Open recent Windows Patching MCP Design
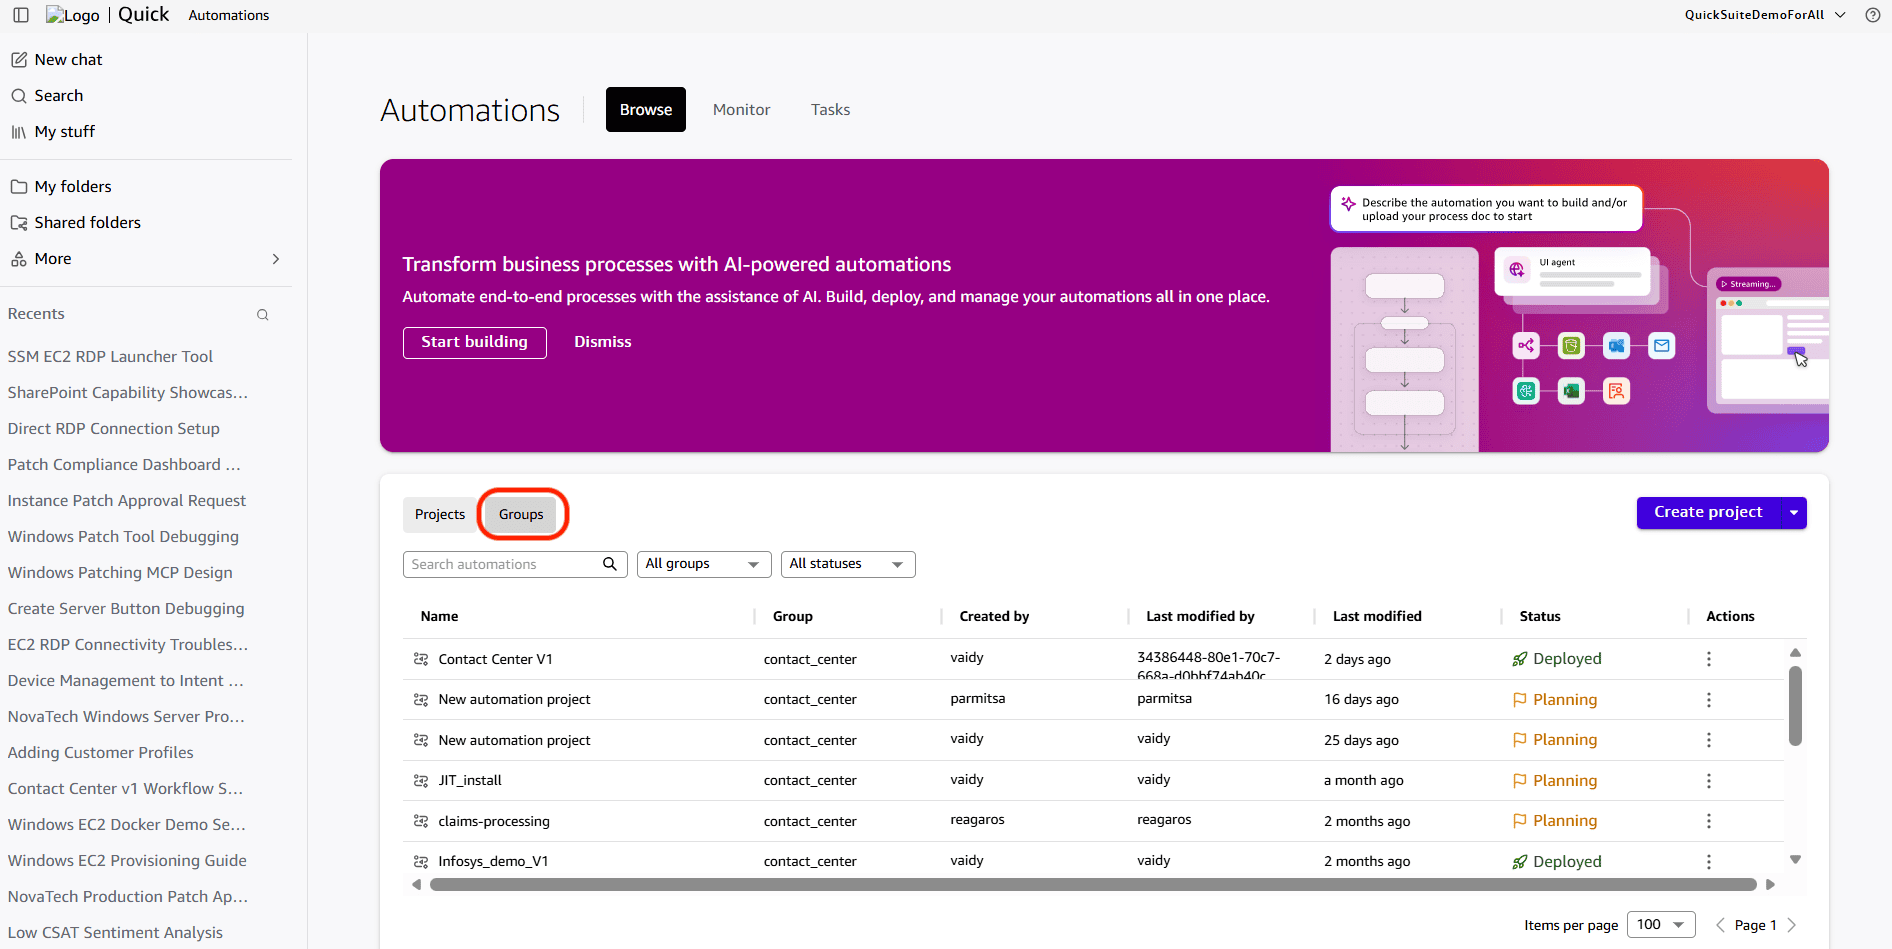The height and width of the screenshot is (949, 1892). click(x=120, y=573)
